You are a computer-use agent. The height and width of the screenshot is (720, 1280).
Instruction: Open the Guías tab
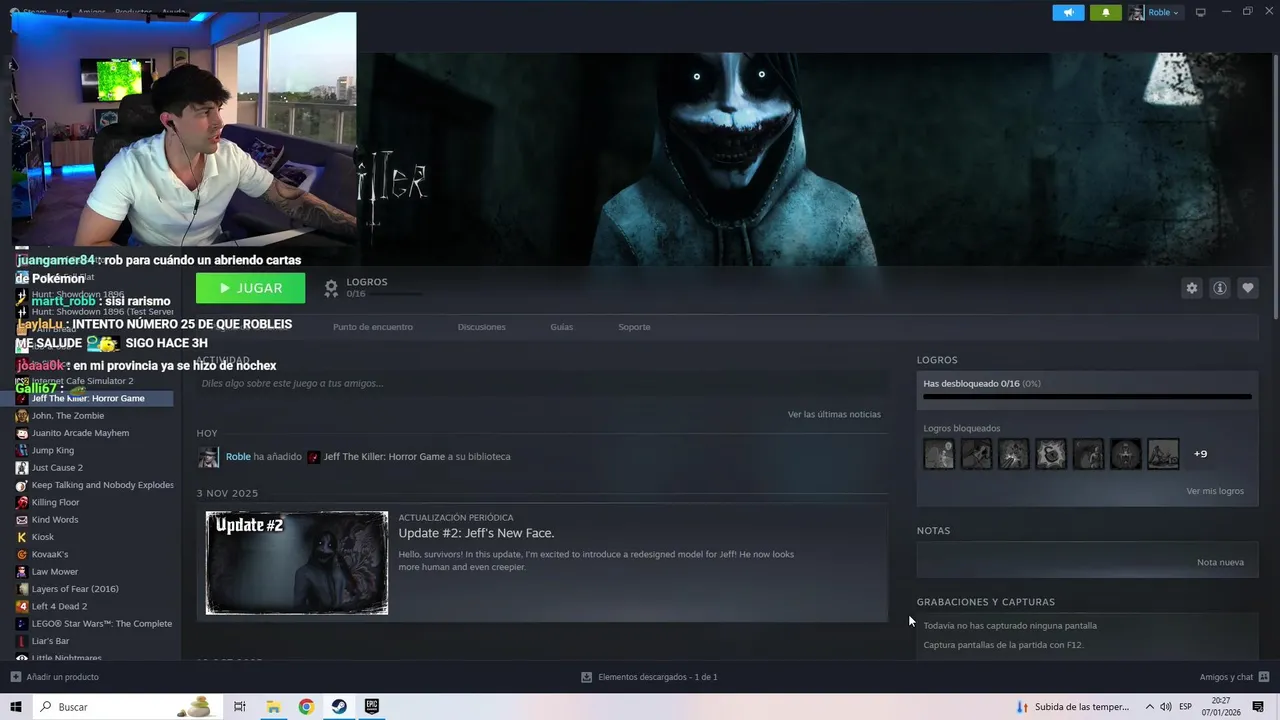561,327
